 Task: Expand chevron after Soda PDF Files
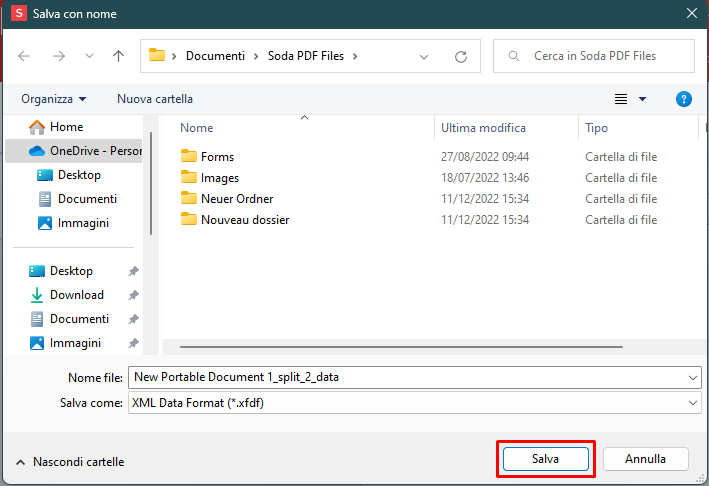point(355,57)
